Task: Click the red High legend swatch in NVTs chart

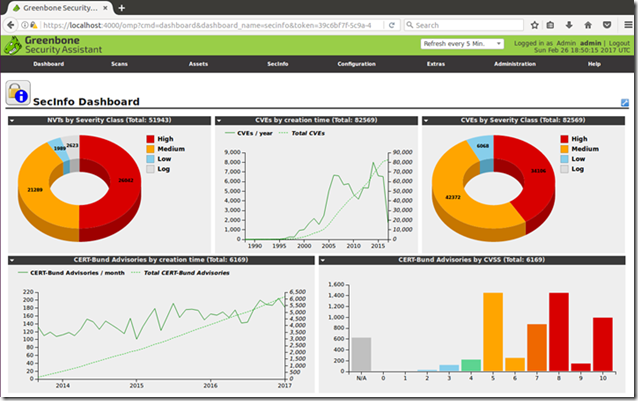Action: (x=151, y=139)
